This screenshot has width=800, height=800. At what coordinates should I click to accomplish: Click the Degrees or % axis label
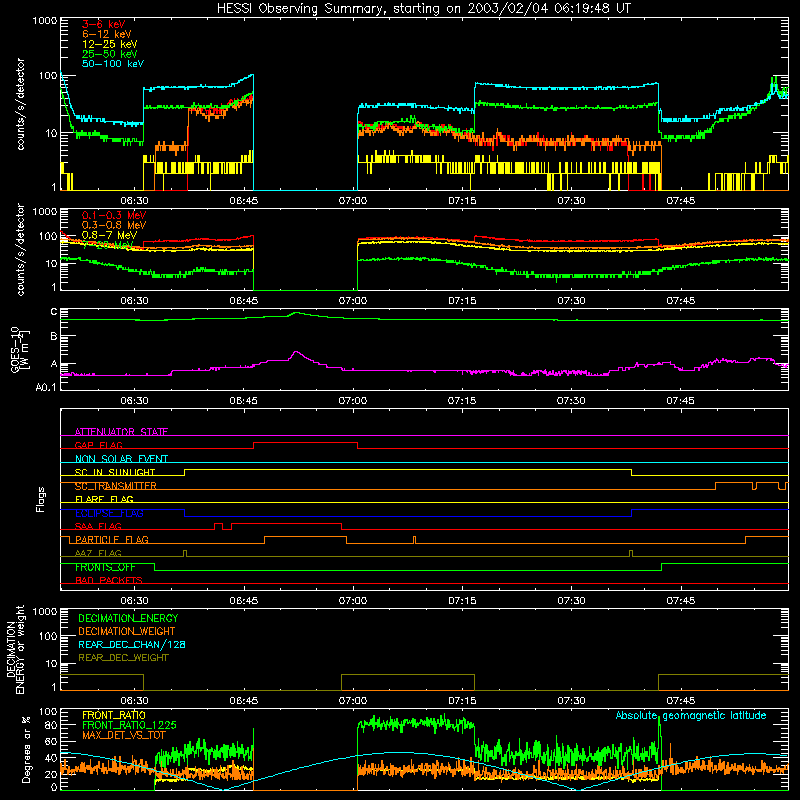click(26, 749)
